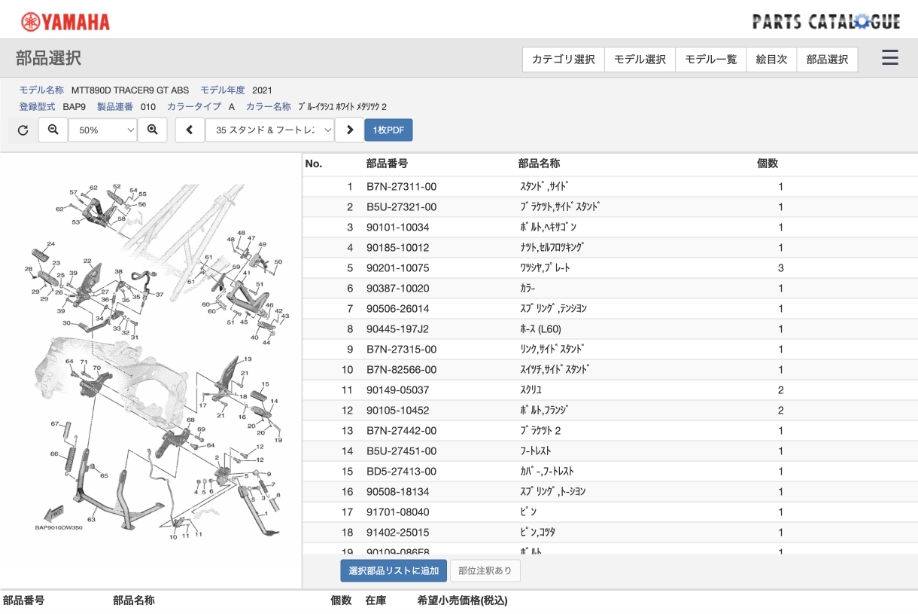Click 選択部品リストに追加 button
The width and height of the screenshot is (918, 614).
(393, 571)
